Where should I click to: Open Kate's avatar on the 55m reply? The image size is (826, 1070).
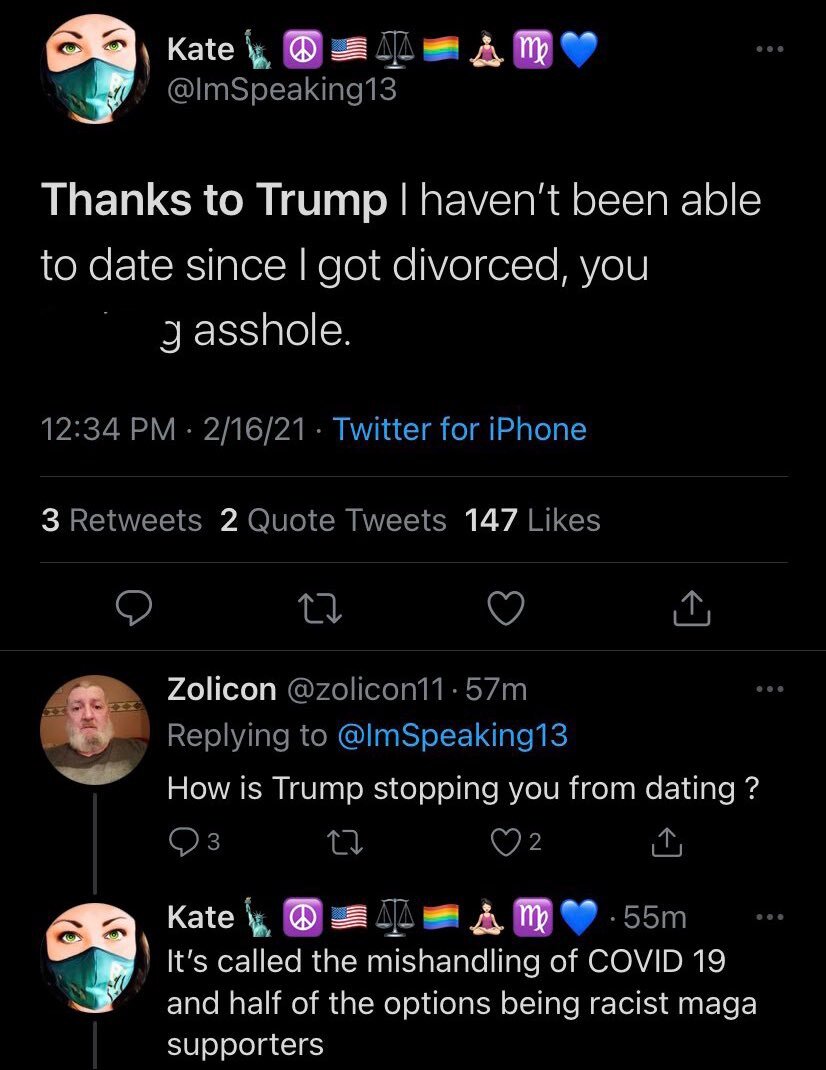tap(95, 957)
